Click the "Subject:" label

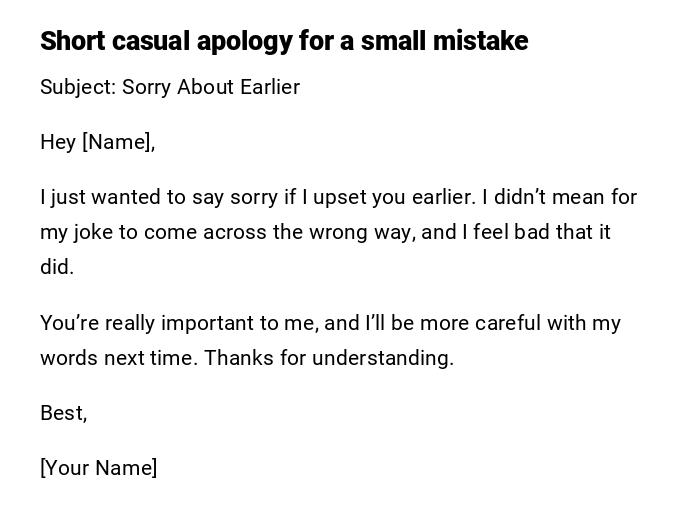click(78, 87)
